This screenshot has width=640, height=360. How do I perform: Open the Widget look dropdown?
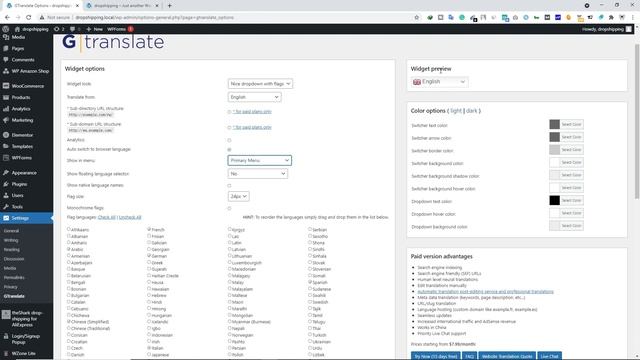260,84
